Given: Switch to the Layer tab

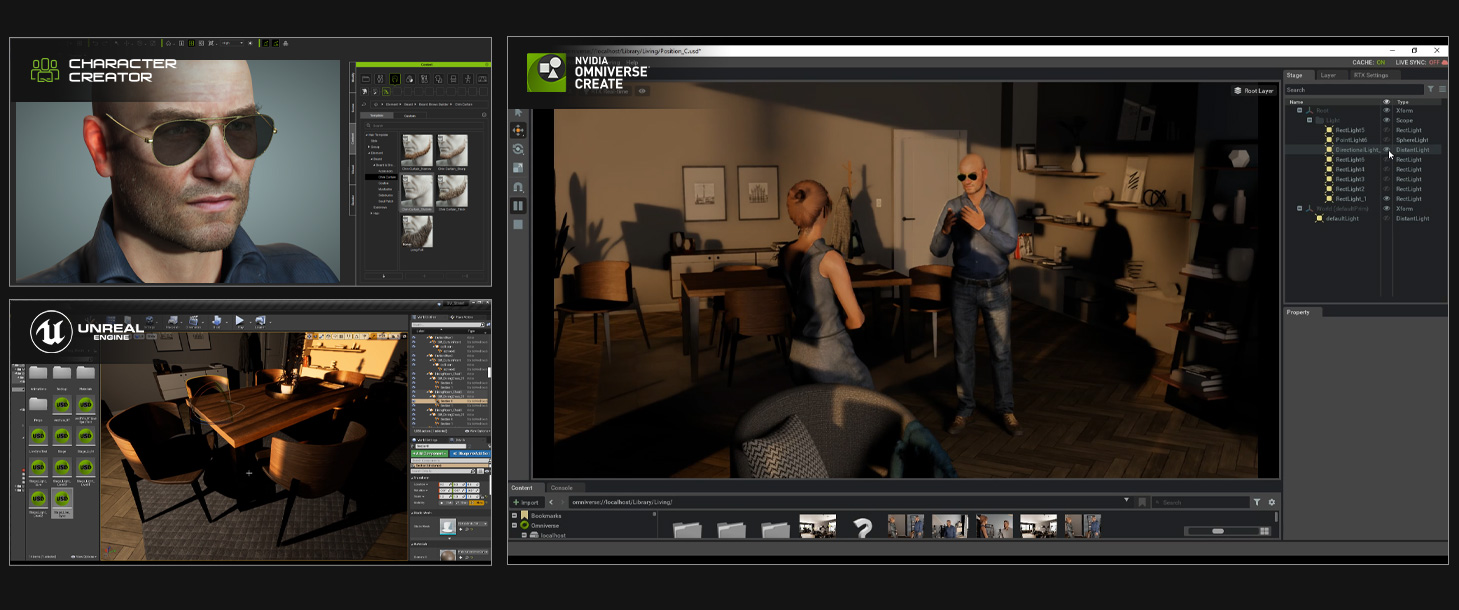Looking at the screenshot, I should pos(1327,75).
